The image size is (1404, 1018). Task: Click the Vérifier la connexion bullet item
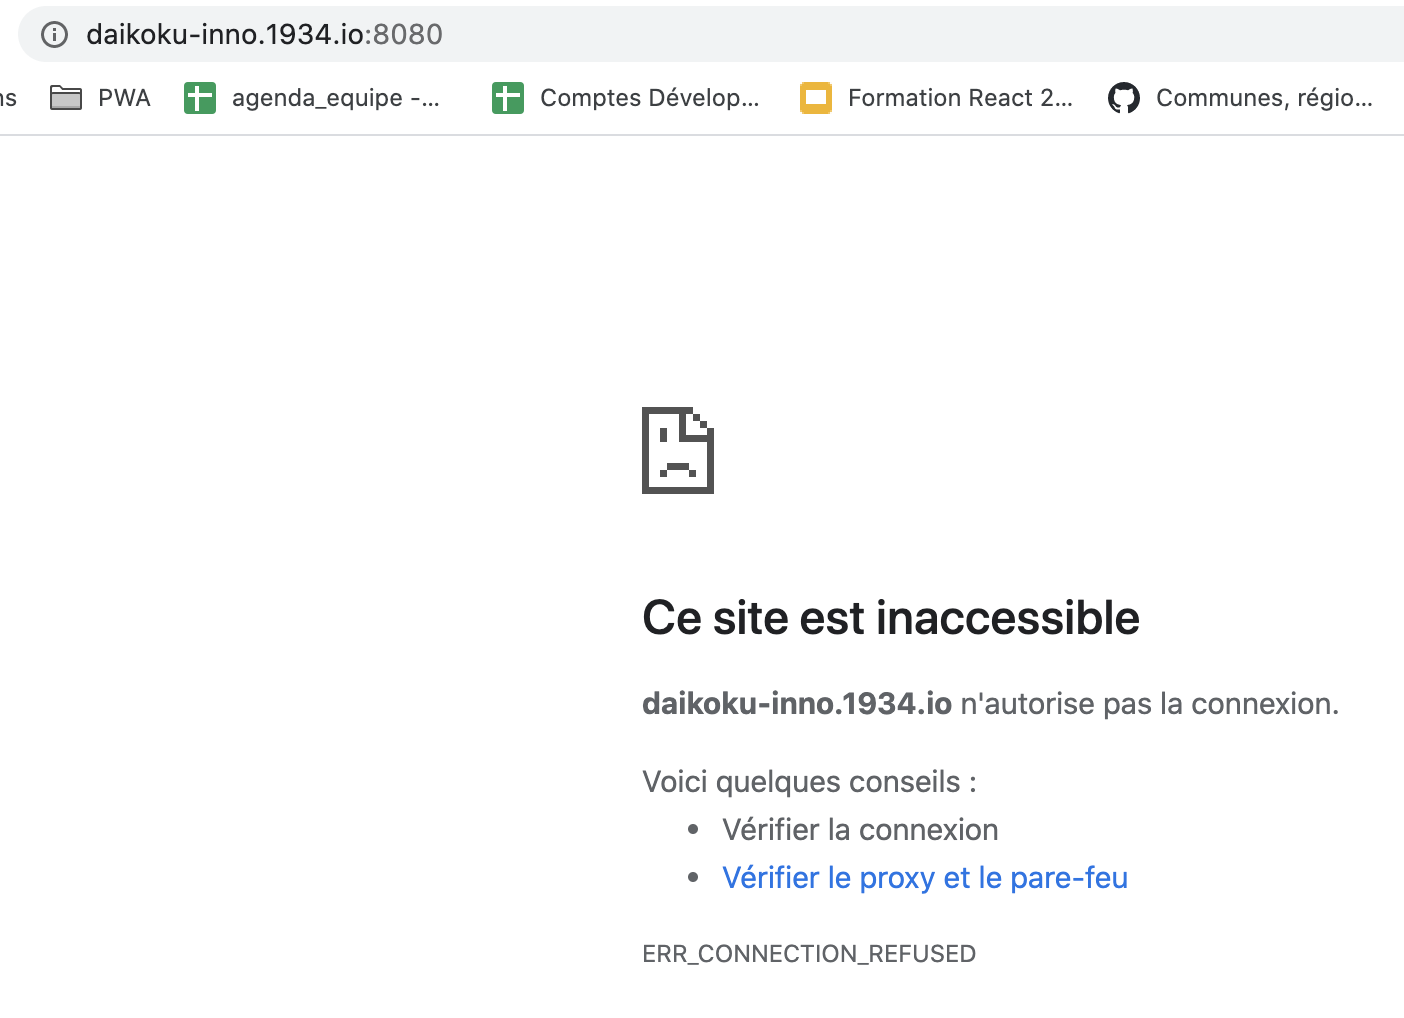point(860,829)
